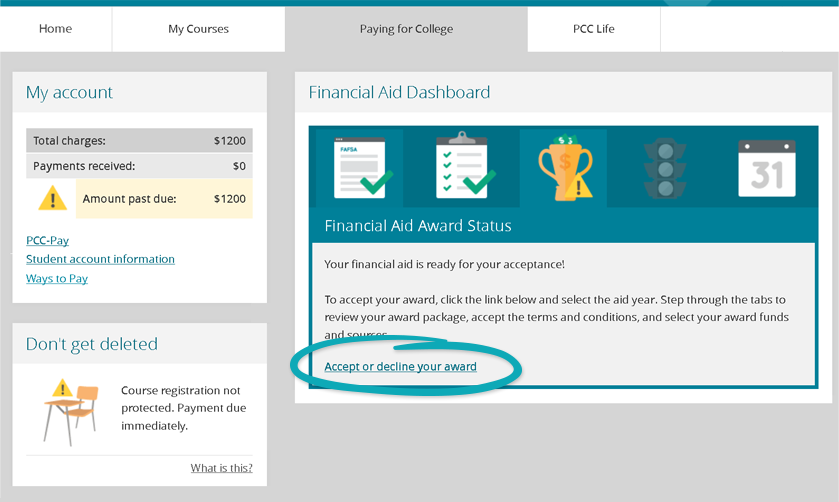The image size is (839, 502).
Task: Open Student account information link
Action: [100, 259]
